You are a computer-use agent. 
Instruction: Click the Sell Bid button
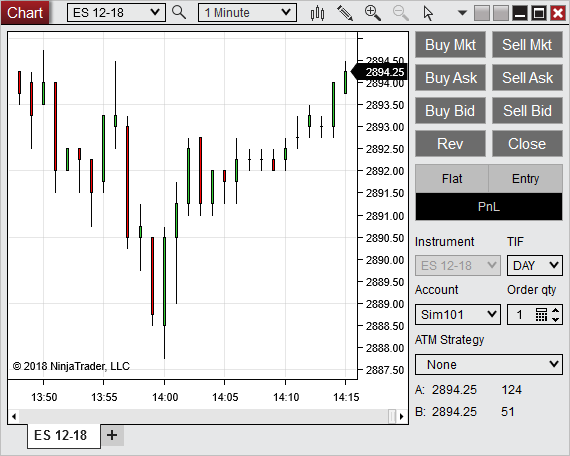(x=527, y=111)
